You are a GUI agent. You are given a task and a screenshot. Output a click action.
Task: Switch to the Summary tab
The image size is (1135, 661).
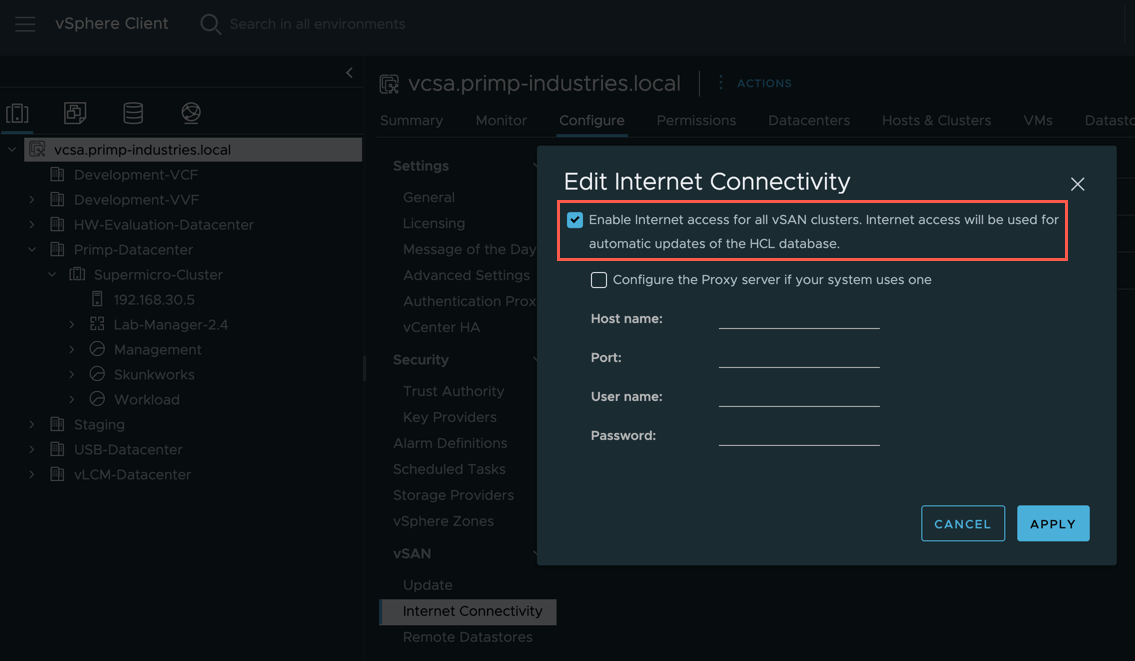click(411, 120)
